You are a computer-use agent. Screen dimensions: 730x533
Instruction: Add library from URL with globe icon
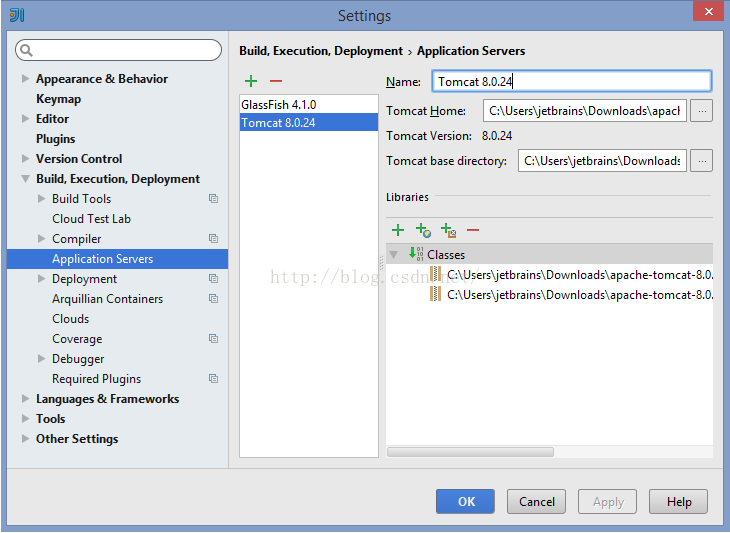click(423, 230)
